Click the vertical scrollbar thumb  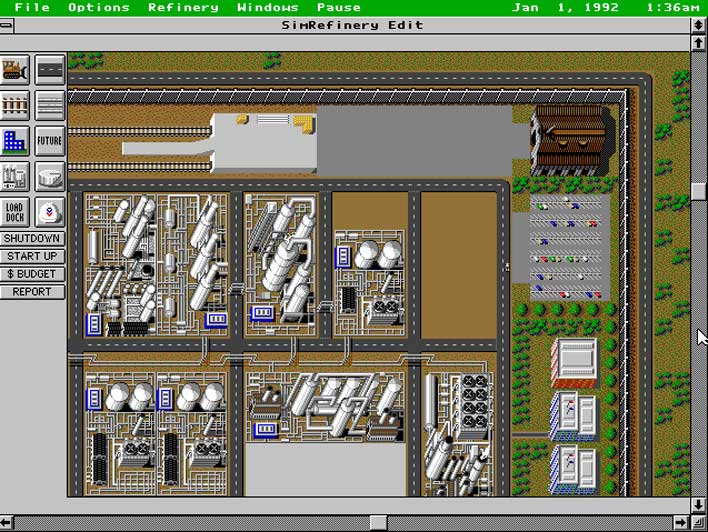699,191
